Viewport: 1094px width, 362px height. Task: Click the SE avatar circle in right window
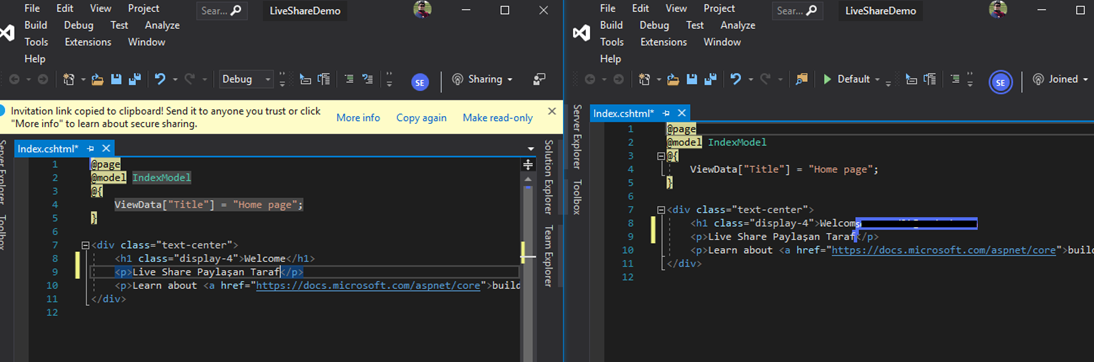pyautogui.click(x=1001, y=82)
